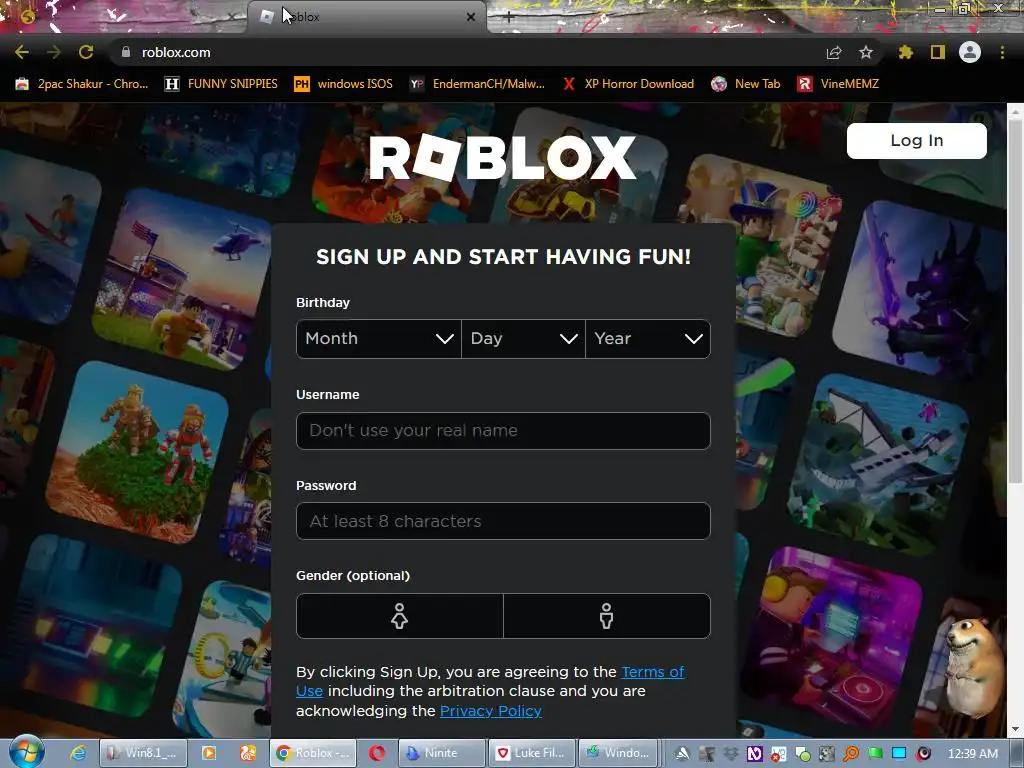1024x768 pixels.
Task: Switch to the Luke Fil... taskbar window
Action: [x=532, y=753]
